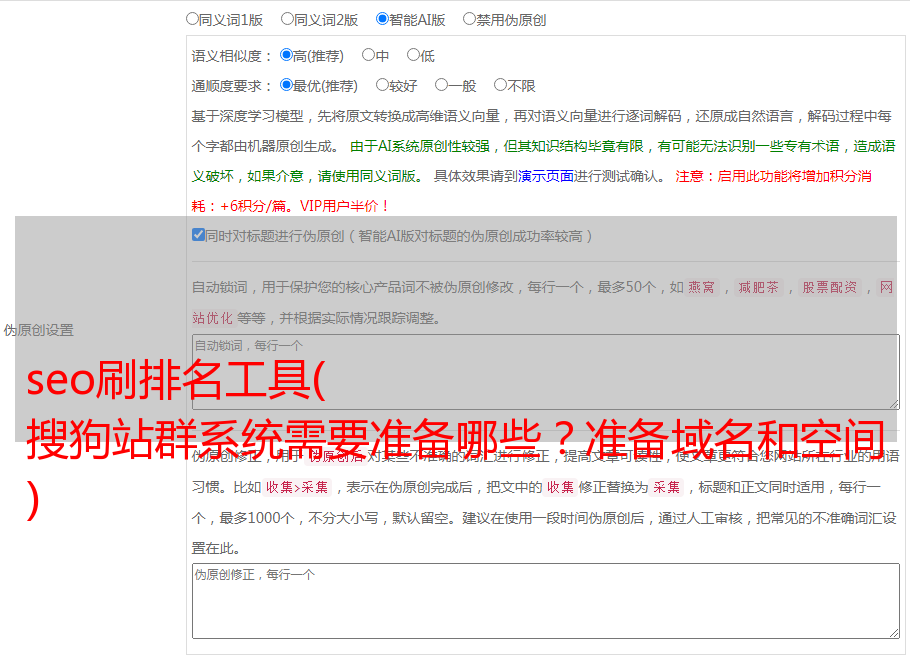This screenshot has height=658, width=911.
Task: Set 通顺度要求 to 最优(推荐)
Action: click(x=286, y=85)
